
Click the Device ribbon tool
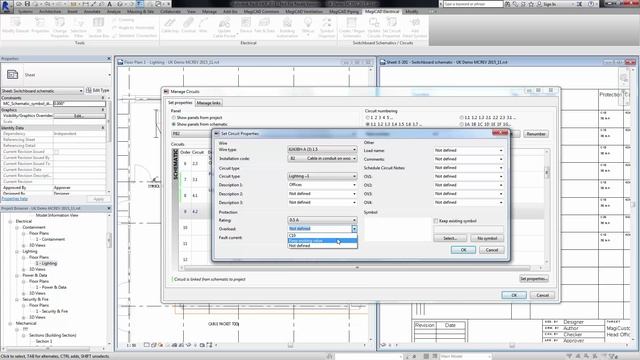pyautogui.click(x=246, y=25)
